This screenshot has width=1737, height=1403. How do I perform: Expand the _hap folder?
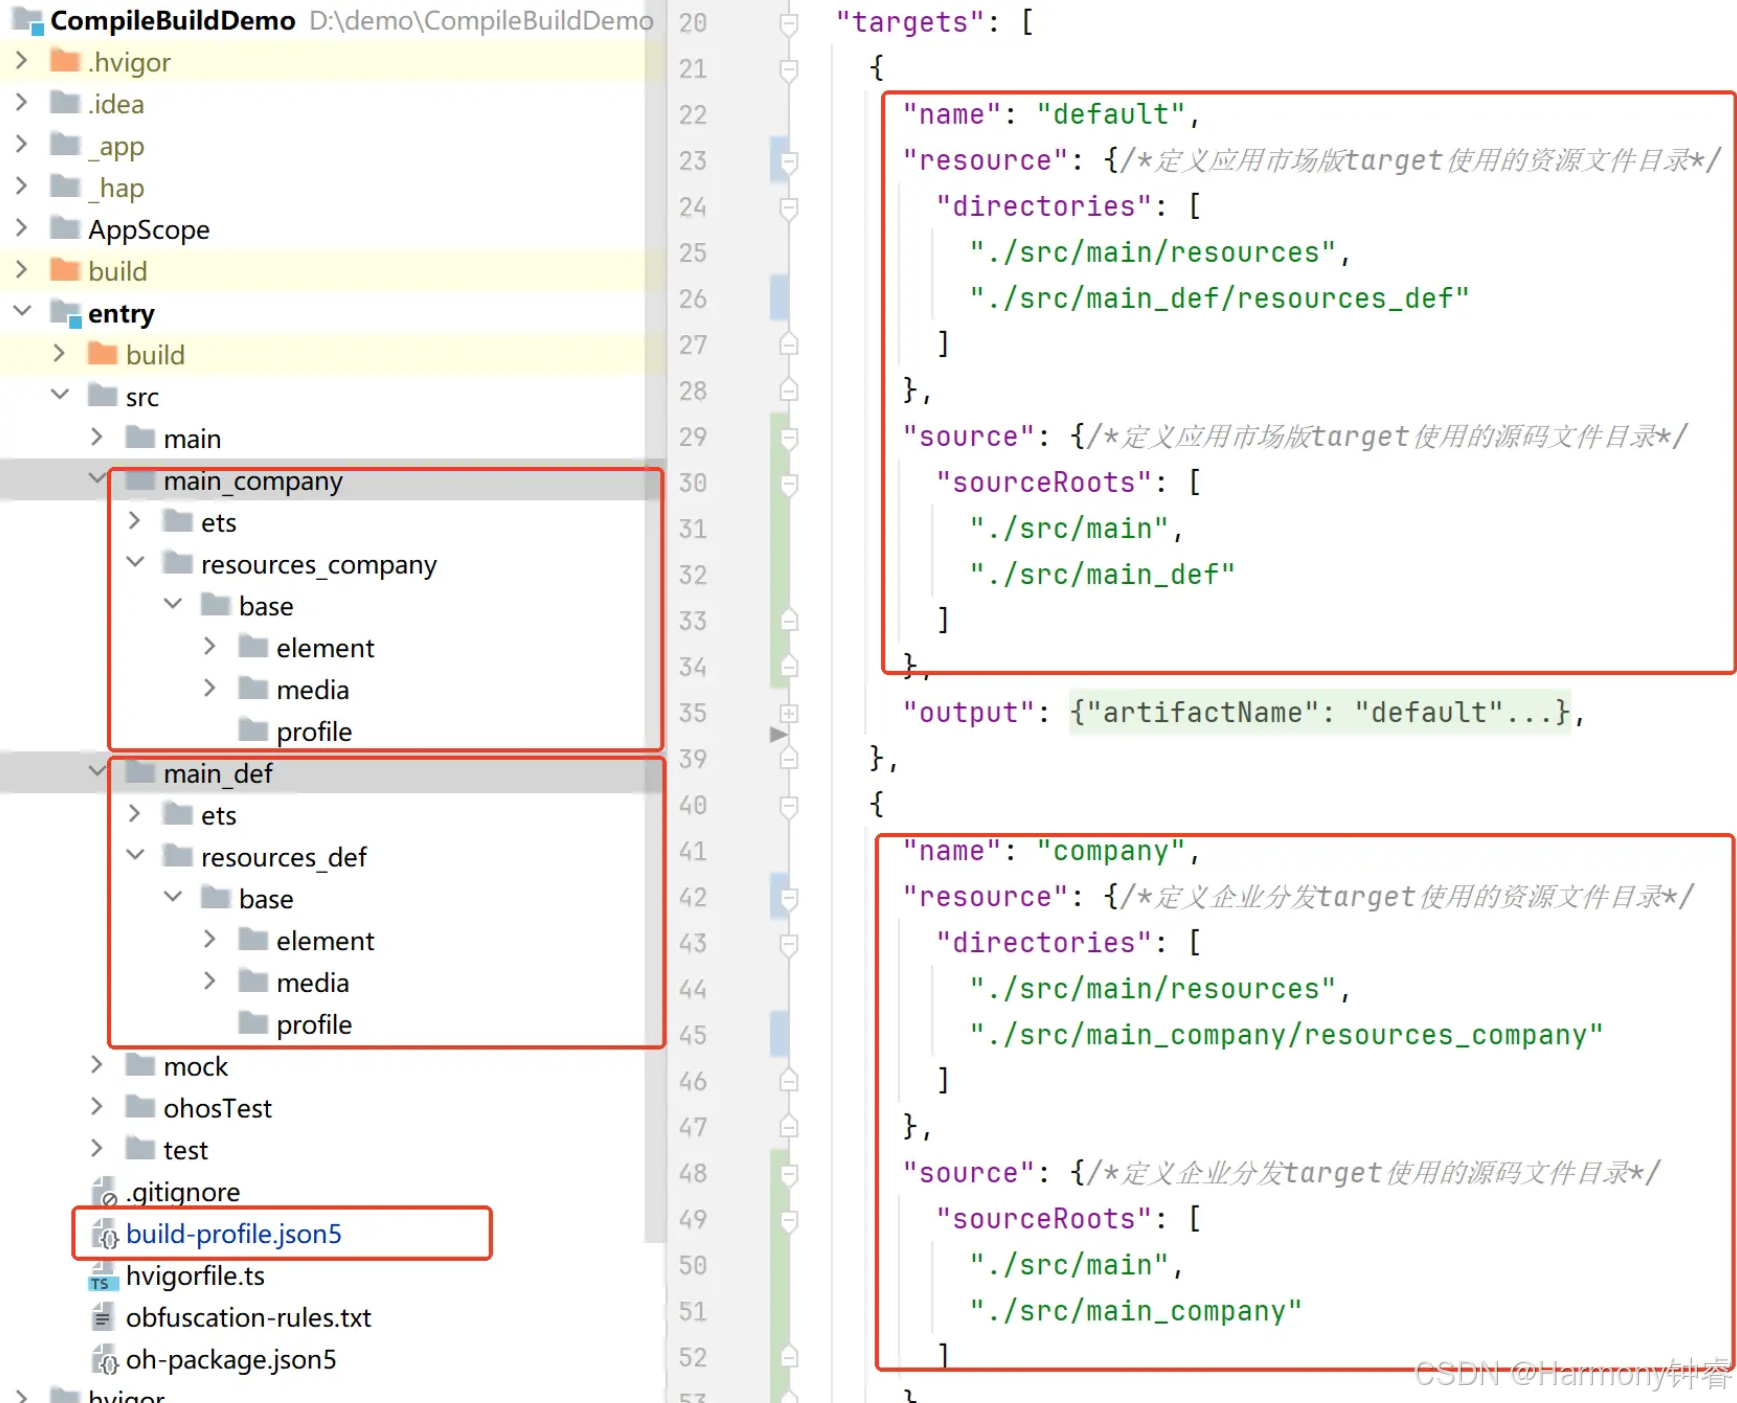pos(21,187)
